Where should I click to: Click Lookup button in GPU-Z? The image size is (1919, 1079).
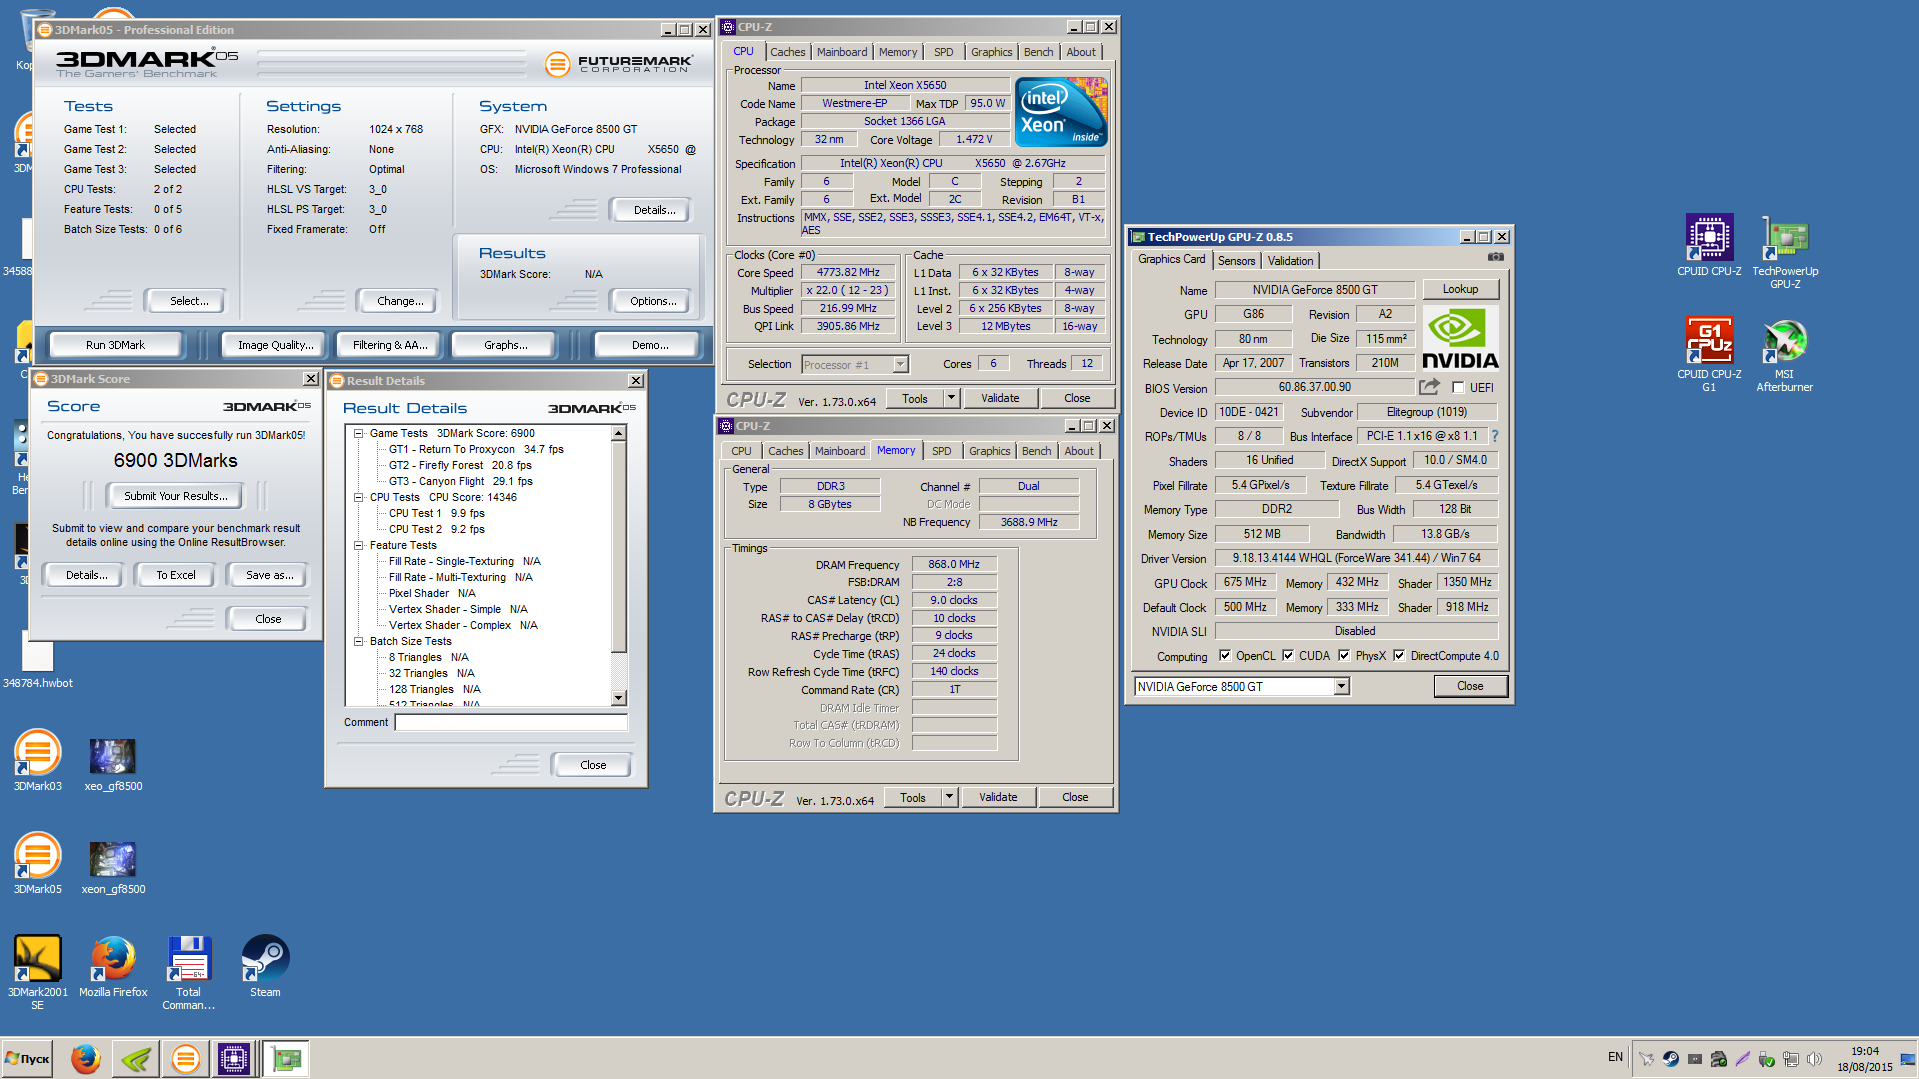tap(1460, 289)
